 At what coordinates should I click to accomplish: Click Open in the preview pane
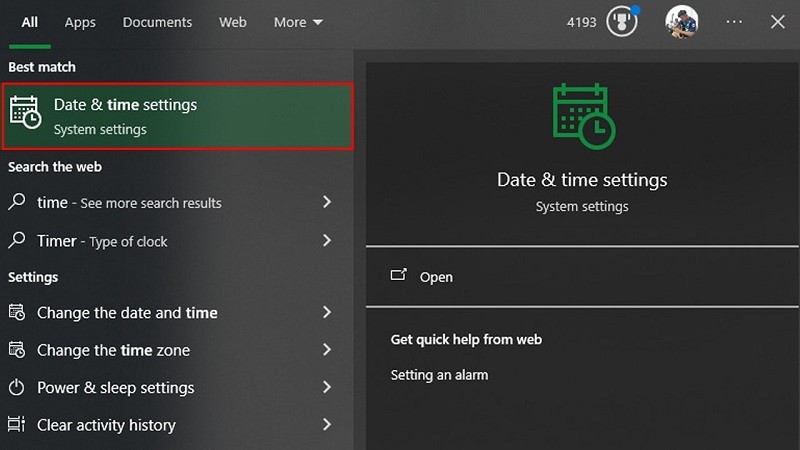[436, 277]
